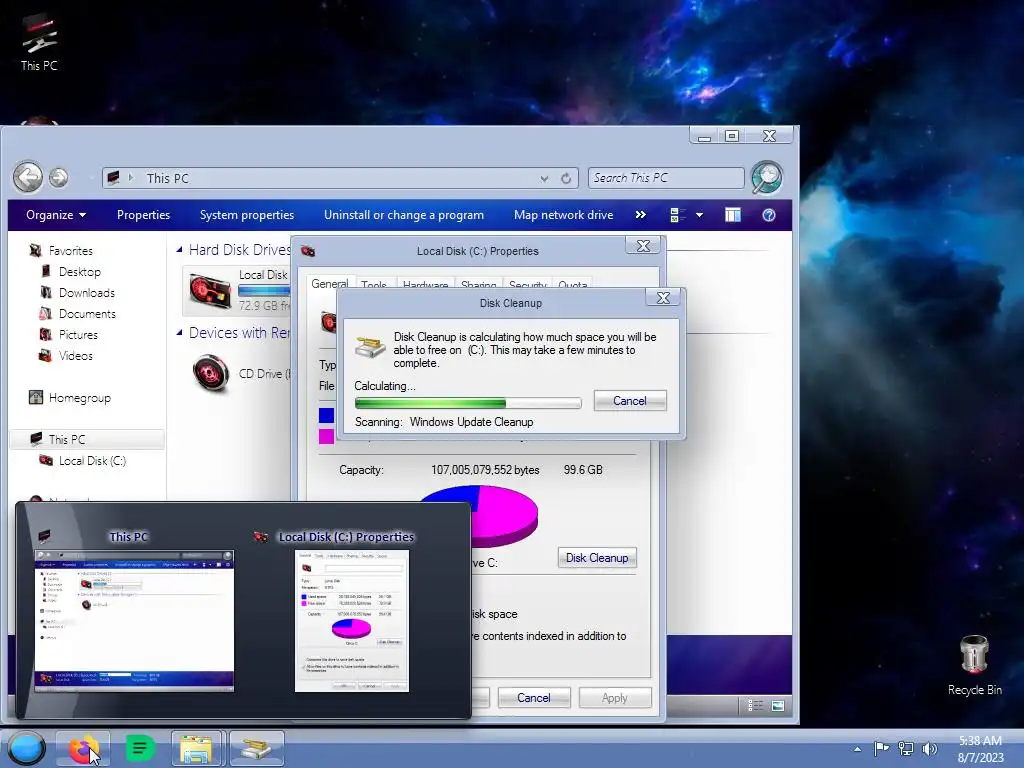
Task: Show hidden tray icons arrow
Action: (x=857, y=749)
